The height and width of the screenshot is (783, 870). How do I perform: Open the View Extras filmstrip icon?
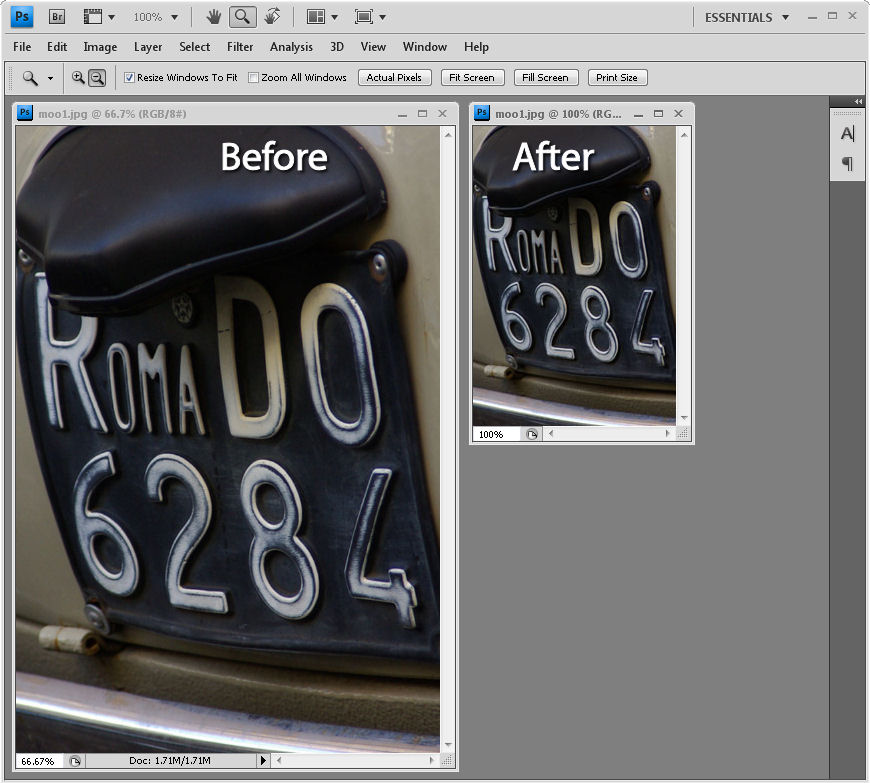92,17
